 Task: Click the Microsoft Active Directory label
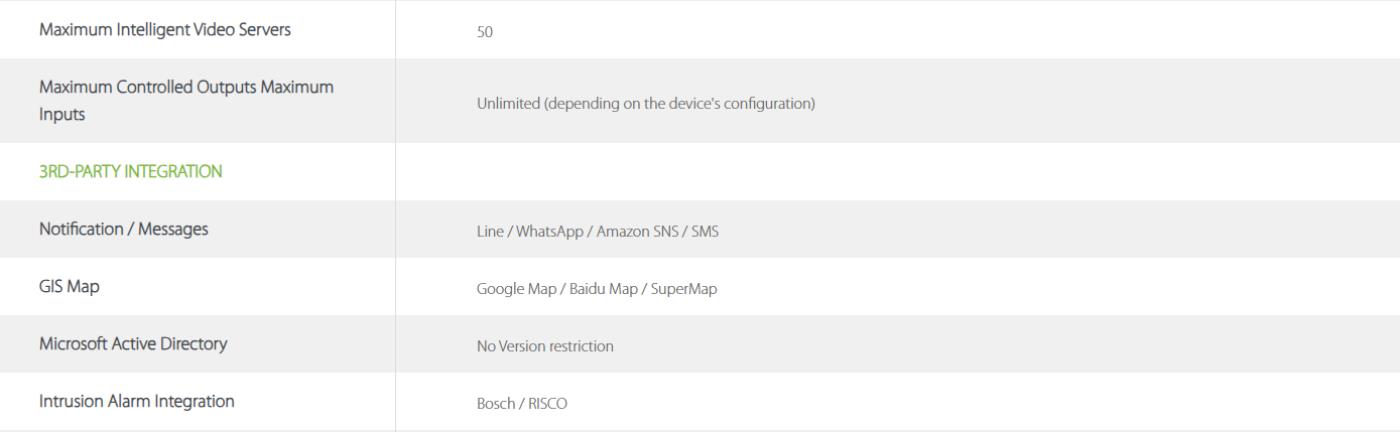coord(133,344)
